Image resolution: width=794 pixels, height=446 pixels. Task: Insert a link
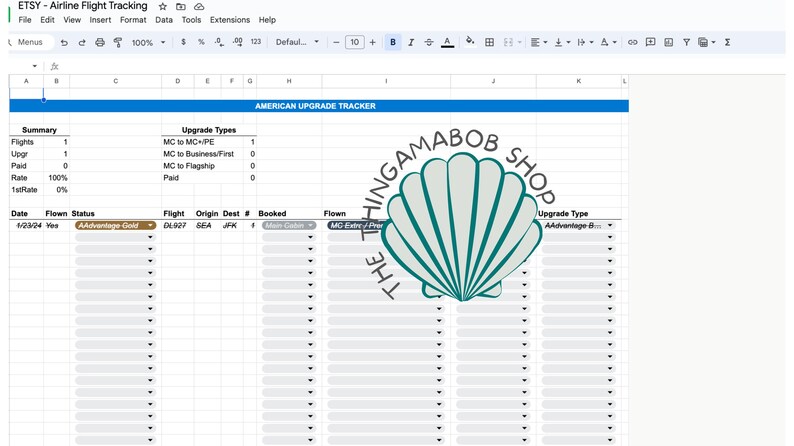coord(632,43)
